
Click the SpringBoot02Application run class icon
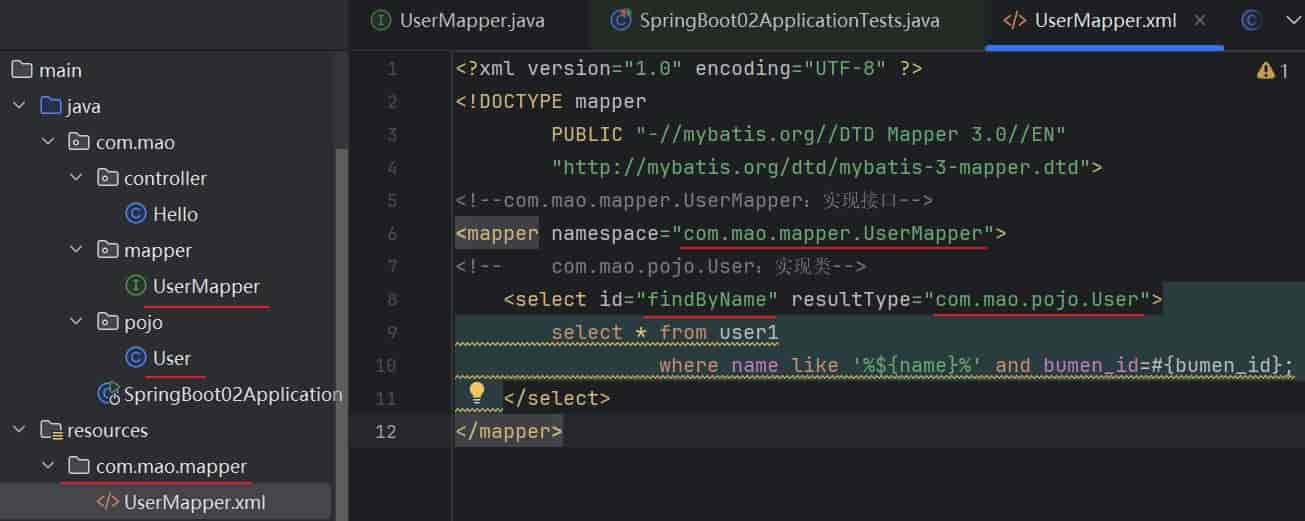[x=108, y=394]
